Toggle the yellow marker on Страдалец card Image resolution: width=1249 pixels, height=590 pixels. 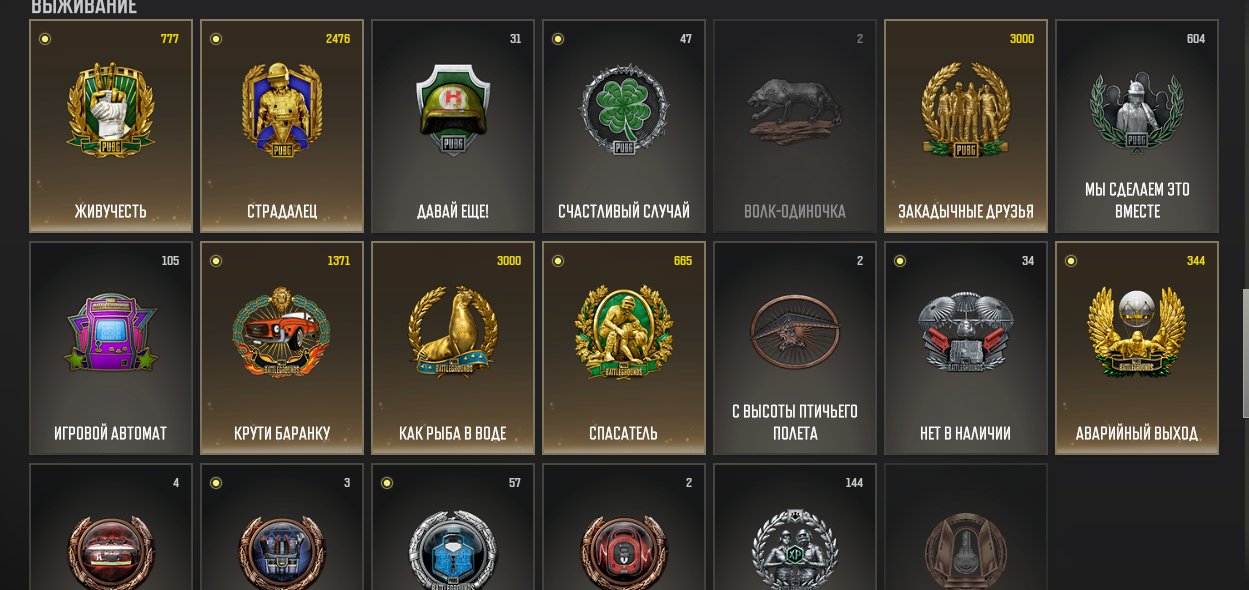[x=215, y=39]
